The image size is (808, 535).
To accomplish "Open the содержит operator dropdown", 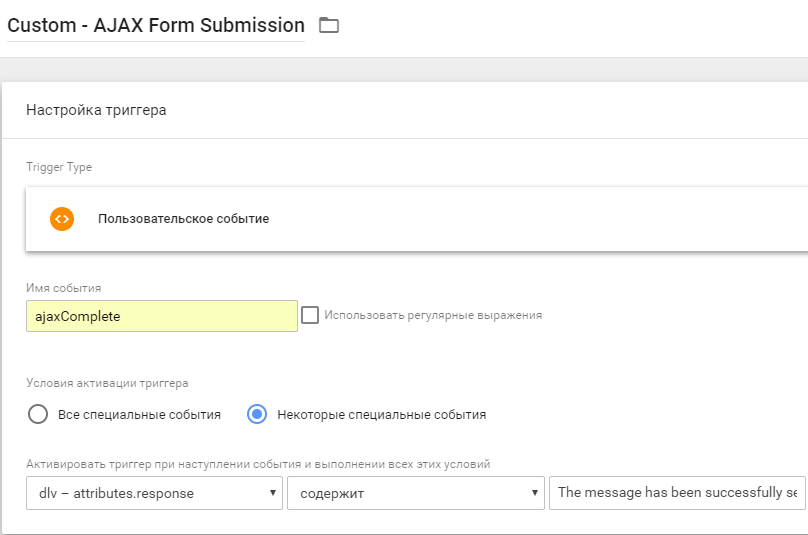I will (x=414, y=492).
